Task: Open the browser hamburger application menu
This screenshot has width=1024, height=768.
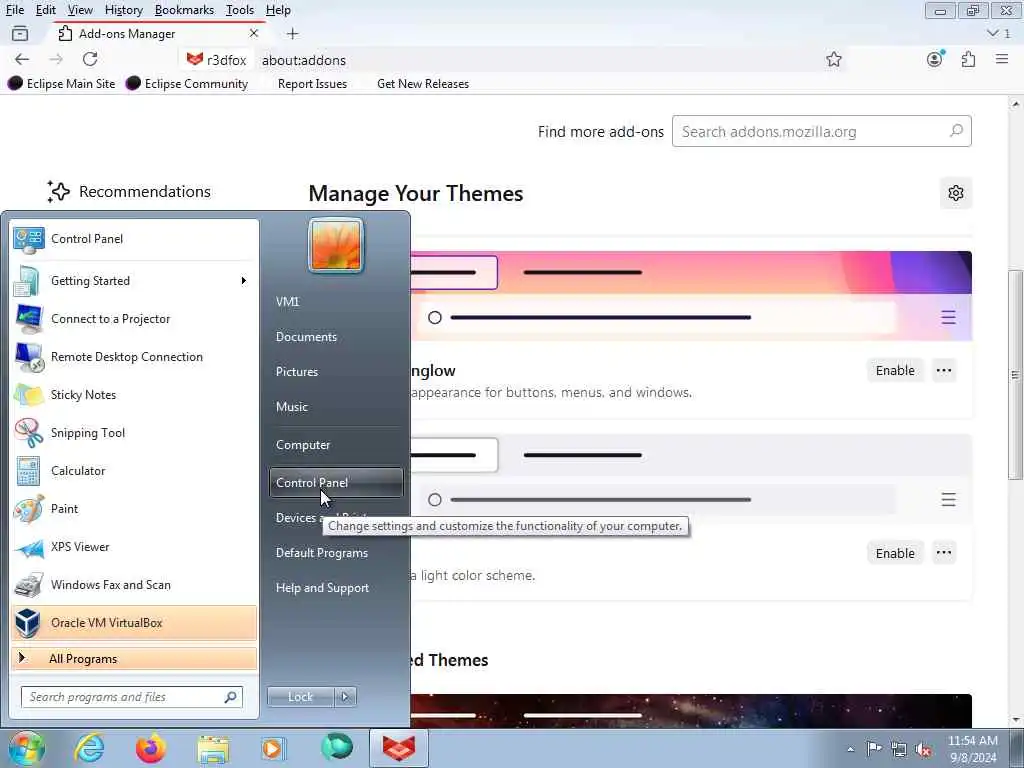Action: [1002, 59]
